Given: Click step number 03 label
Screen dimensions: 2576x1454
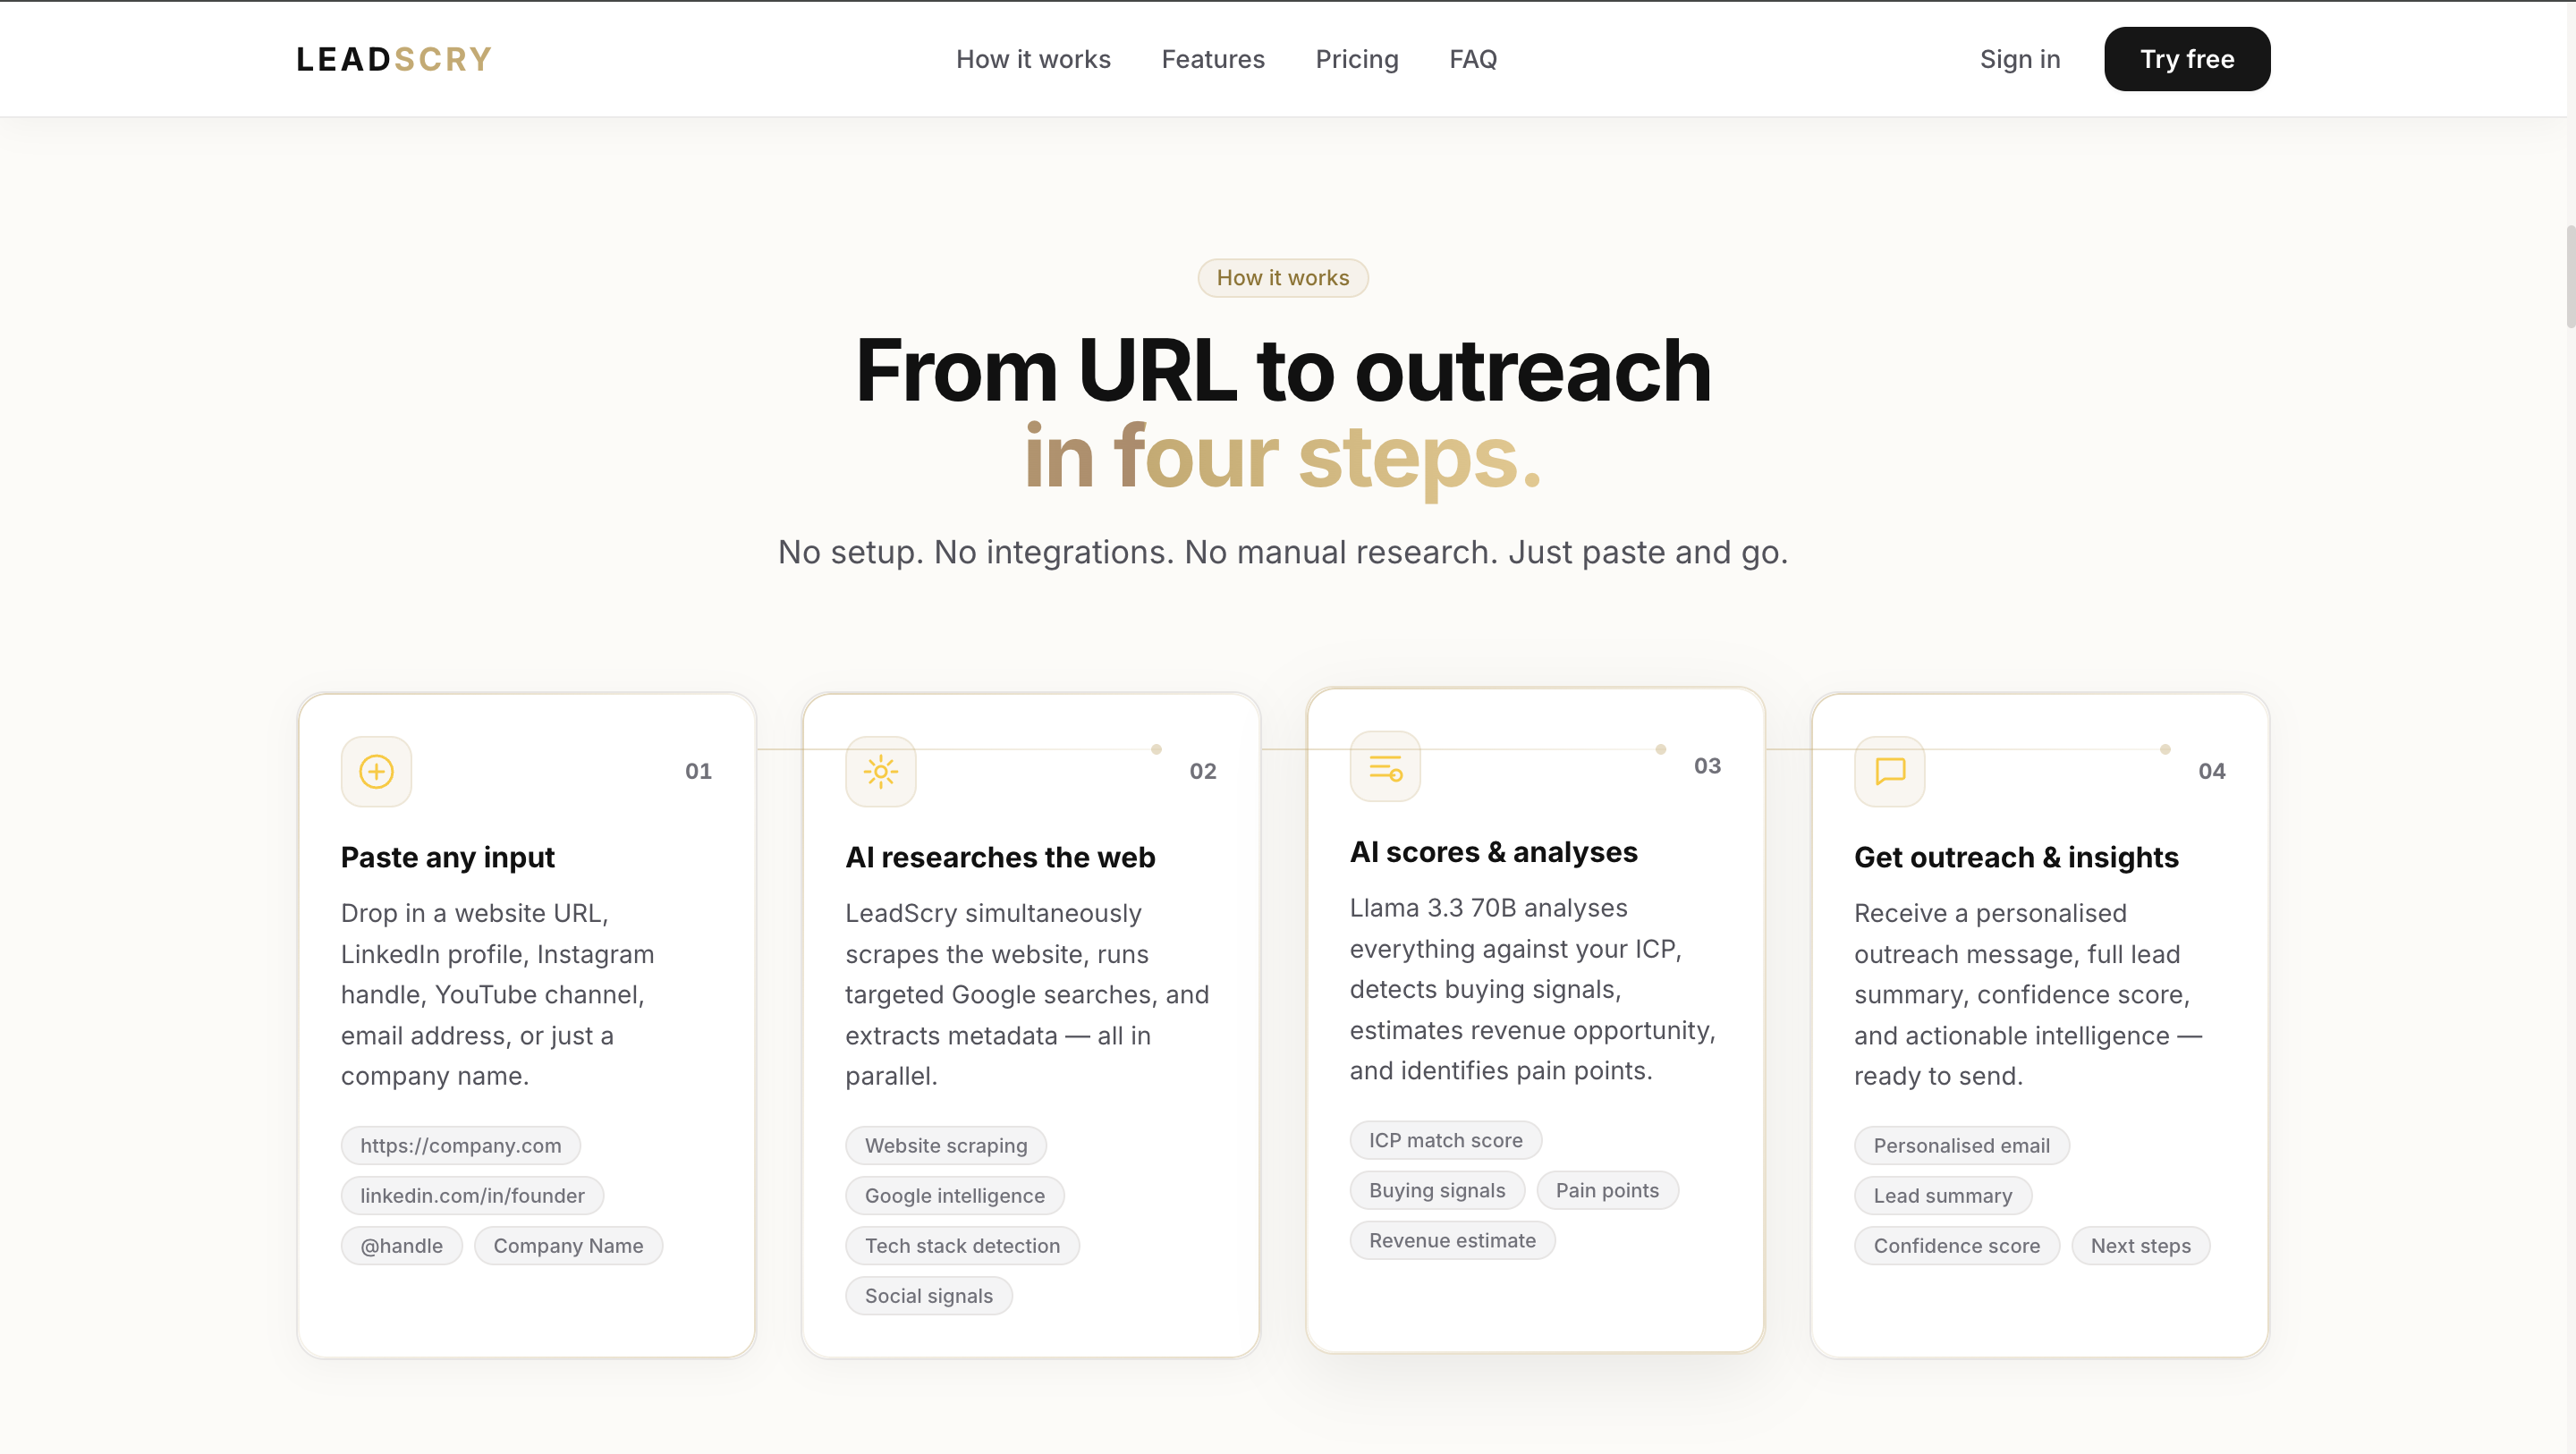Looking at the screenshot, I should coord(1707,766).
